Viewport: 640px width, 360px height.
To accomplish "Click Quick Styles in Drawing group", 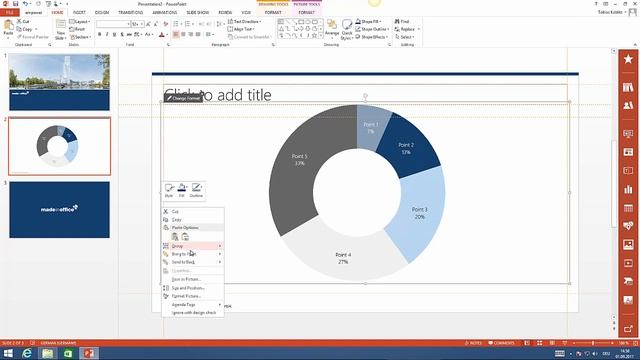I will tap(347, 29).
